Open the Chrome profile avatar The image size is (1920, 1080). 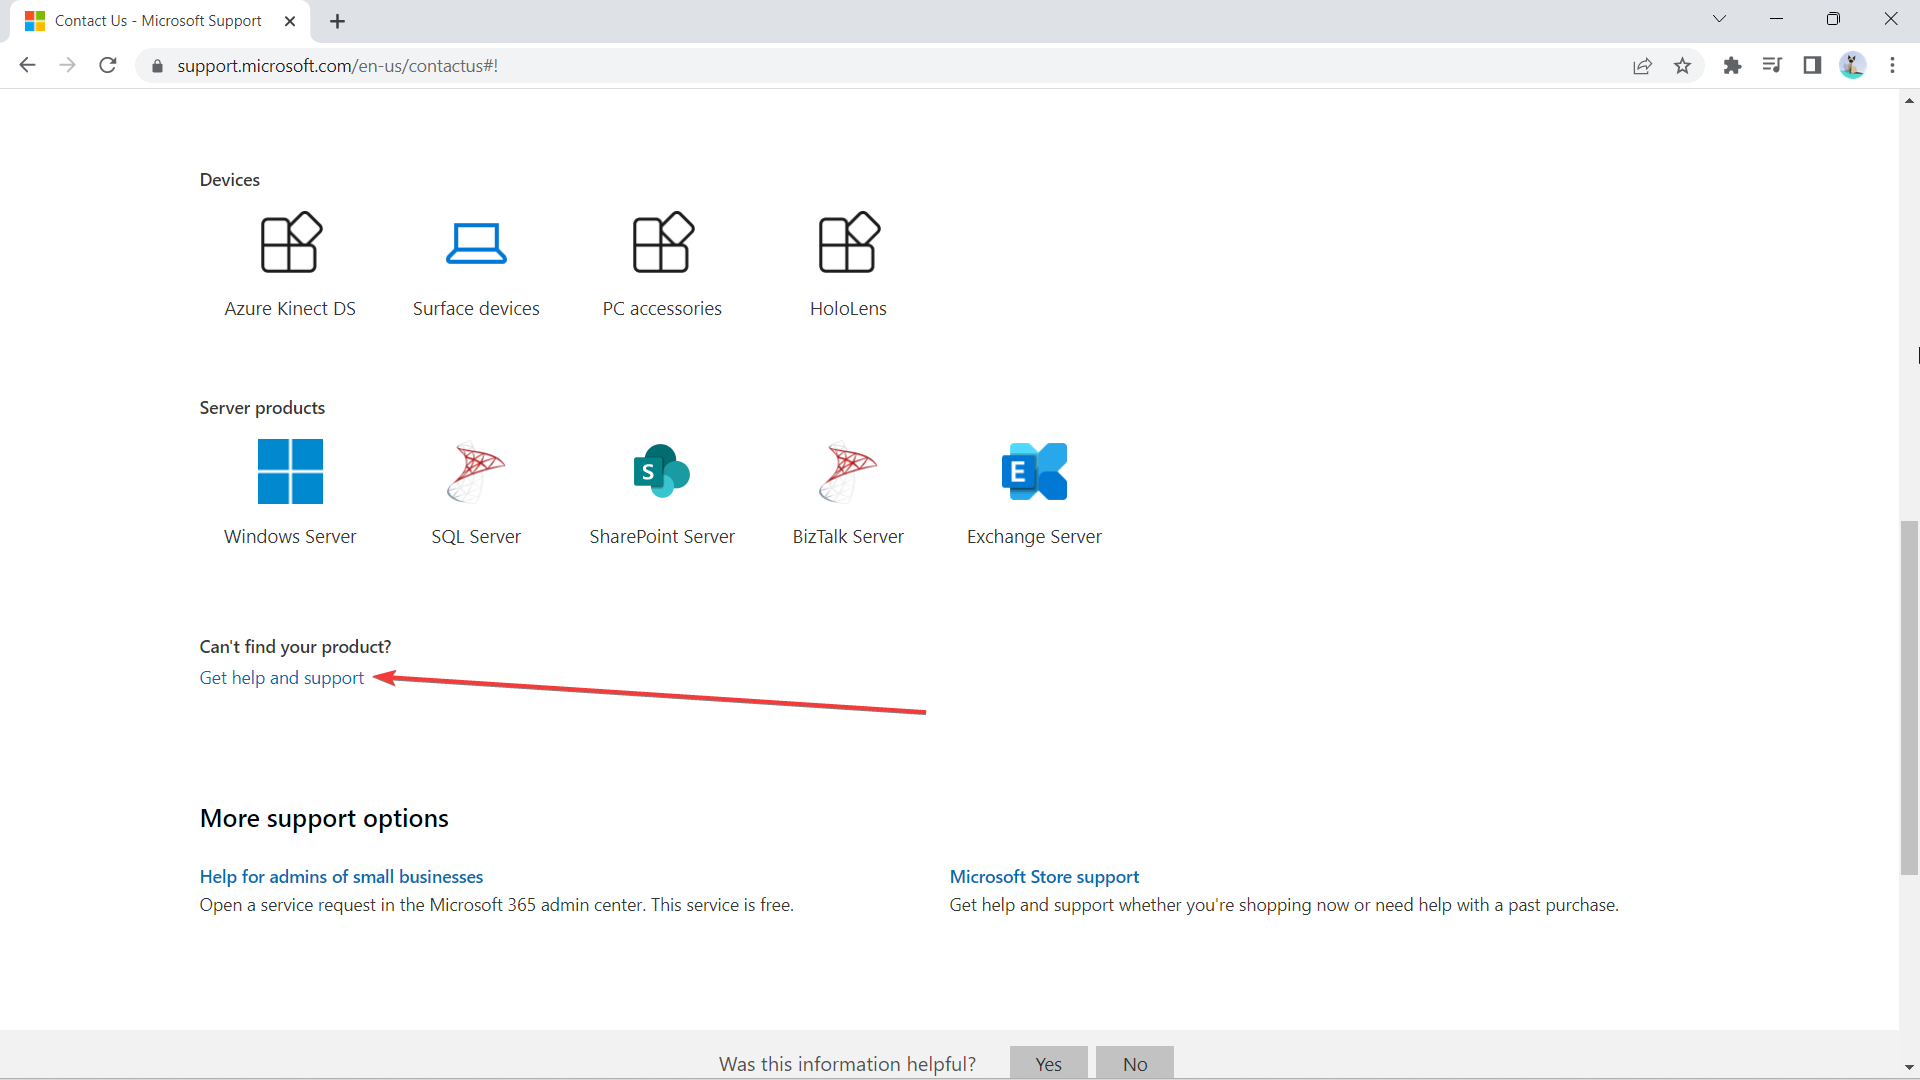[x=1852, y=66]
